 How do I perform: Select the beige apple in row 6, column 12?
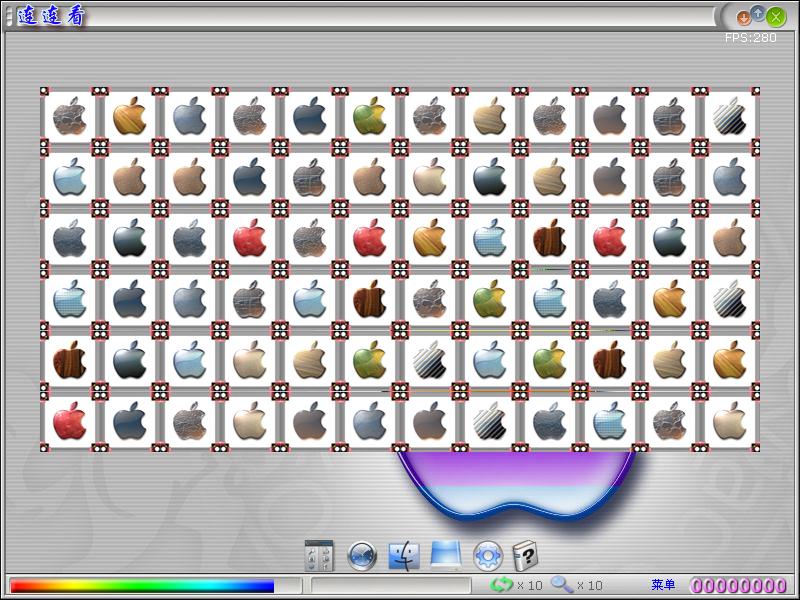(730, 421)
